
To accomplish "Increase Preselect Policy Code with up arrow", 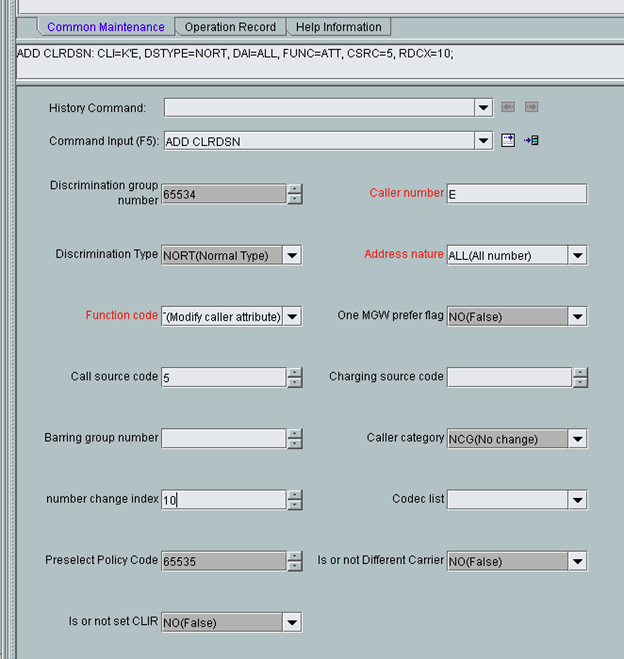I will 295,556.
